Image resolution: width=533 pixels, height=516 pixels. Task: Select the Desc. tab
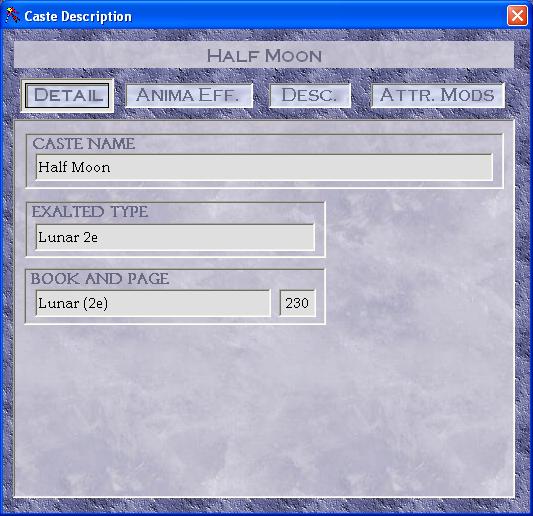coord(310,95)
